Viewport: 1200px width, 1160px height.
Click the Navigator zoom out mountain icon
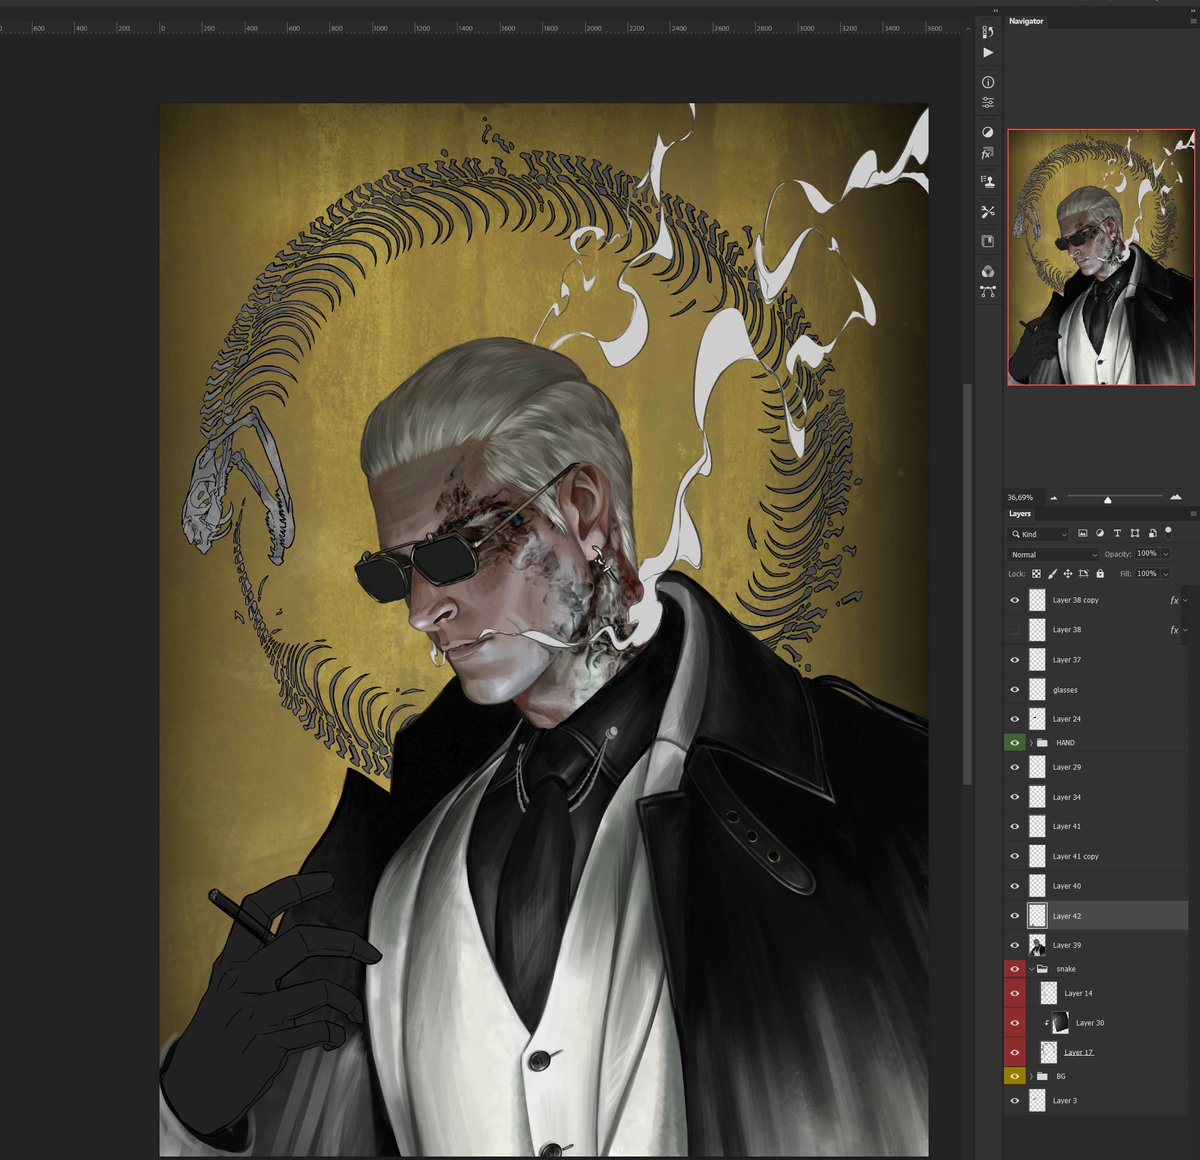[1053, 497]
